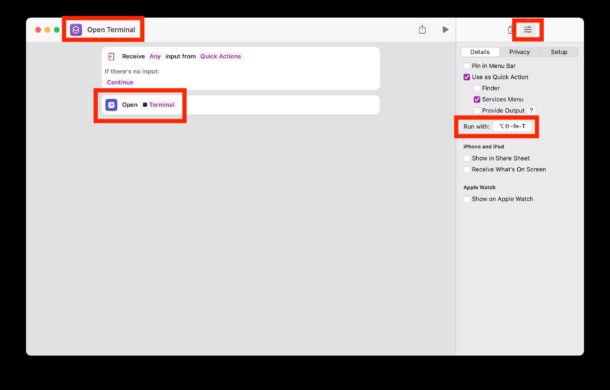Image resolution: width=610 pixels, height=390 pixels.
Task: Switch to the Privacy tab
Action: tap(519, 52)
